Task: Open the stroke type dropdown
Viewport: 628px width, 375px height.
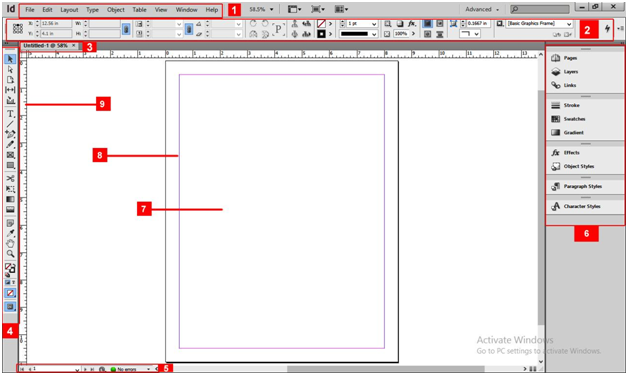Action: pos(374,34)
